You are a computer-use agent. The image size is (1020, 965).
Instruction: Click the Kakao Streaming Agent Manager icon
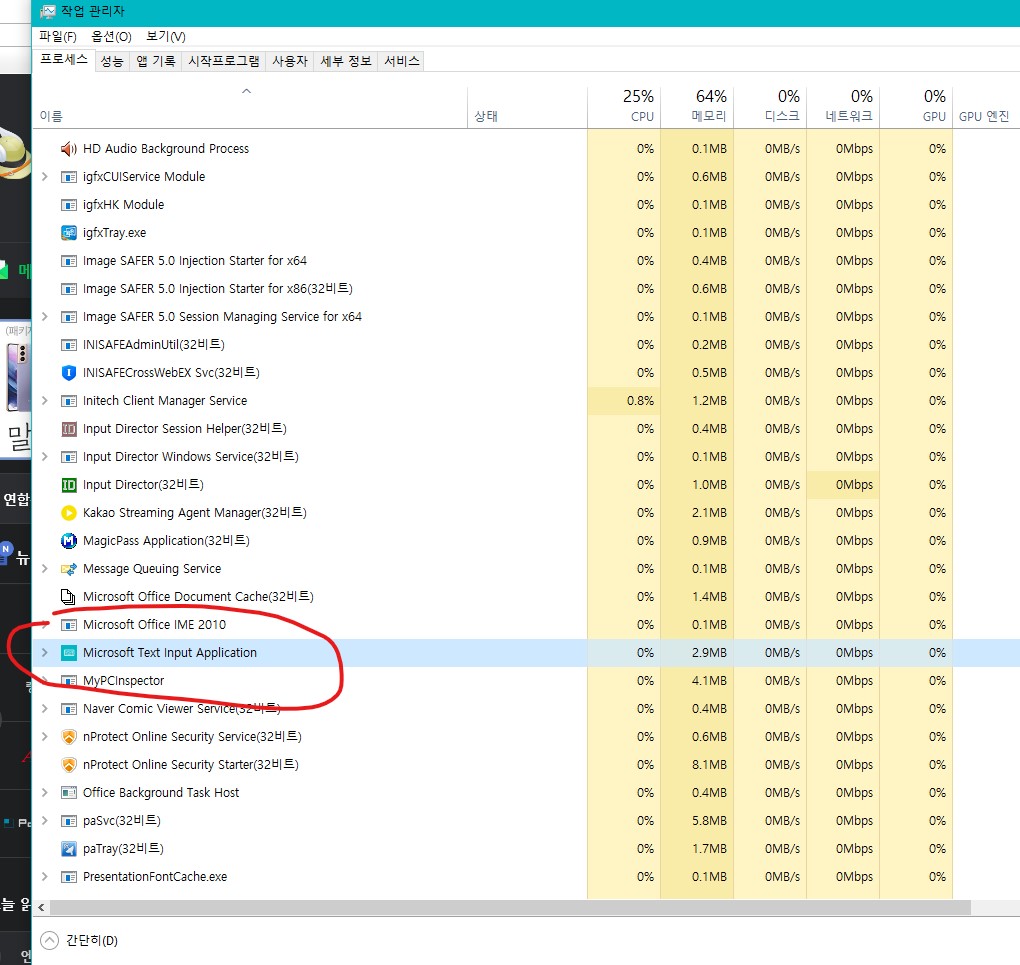point(68,513)
